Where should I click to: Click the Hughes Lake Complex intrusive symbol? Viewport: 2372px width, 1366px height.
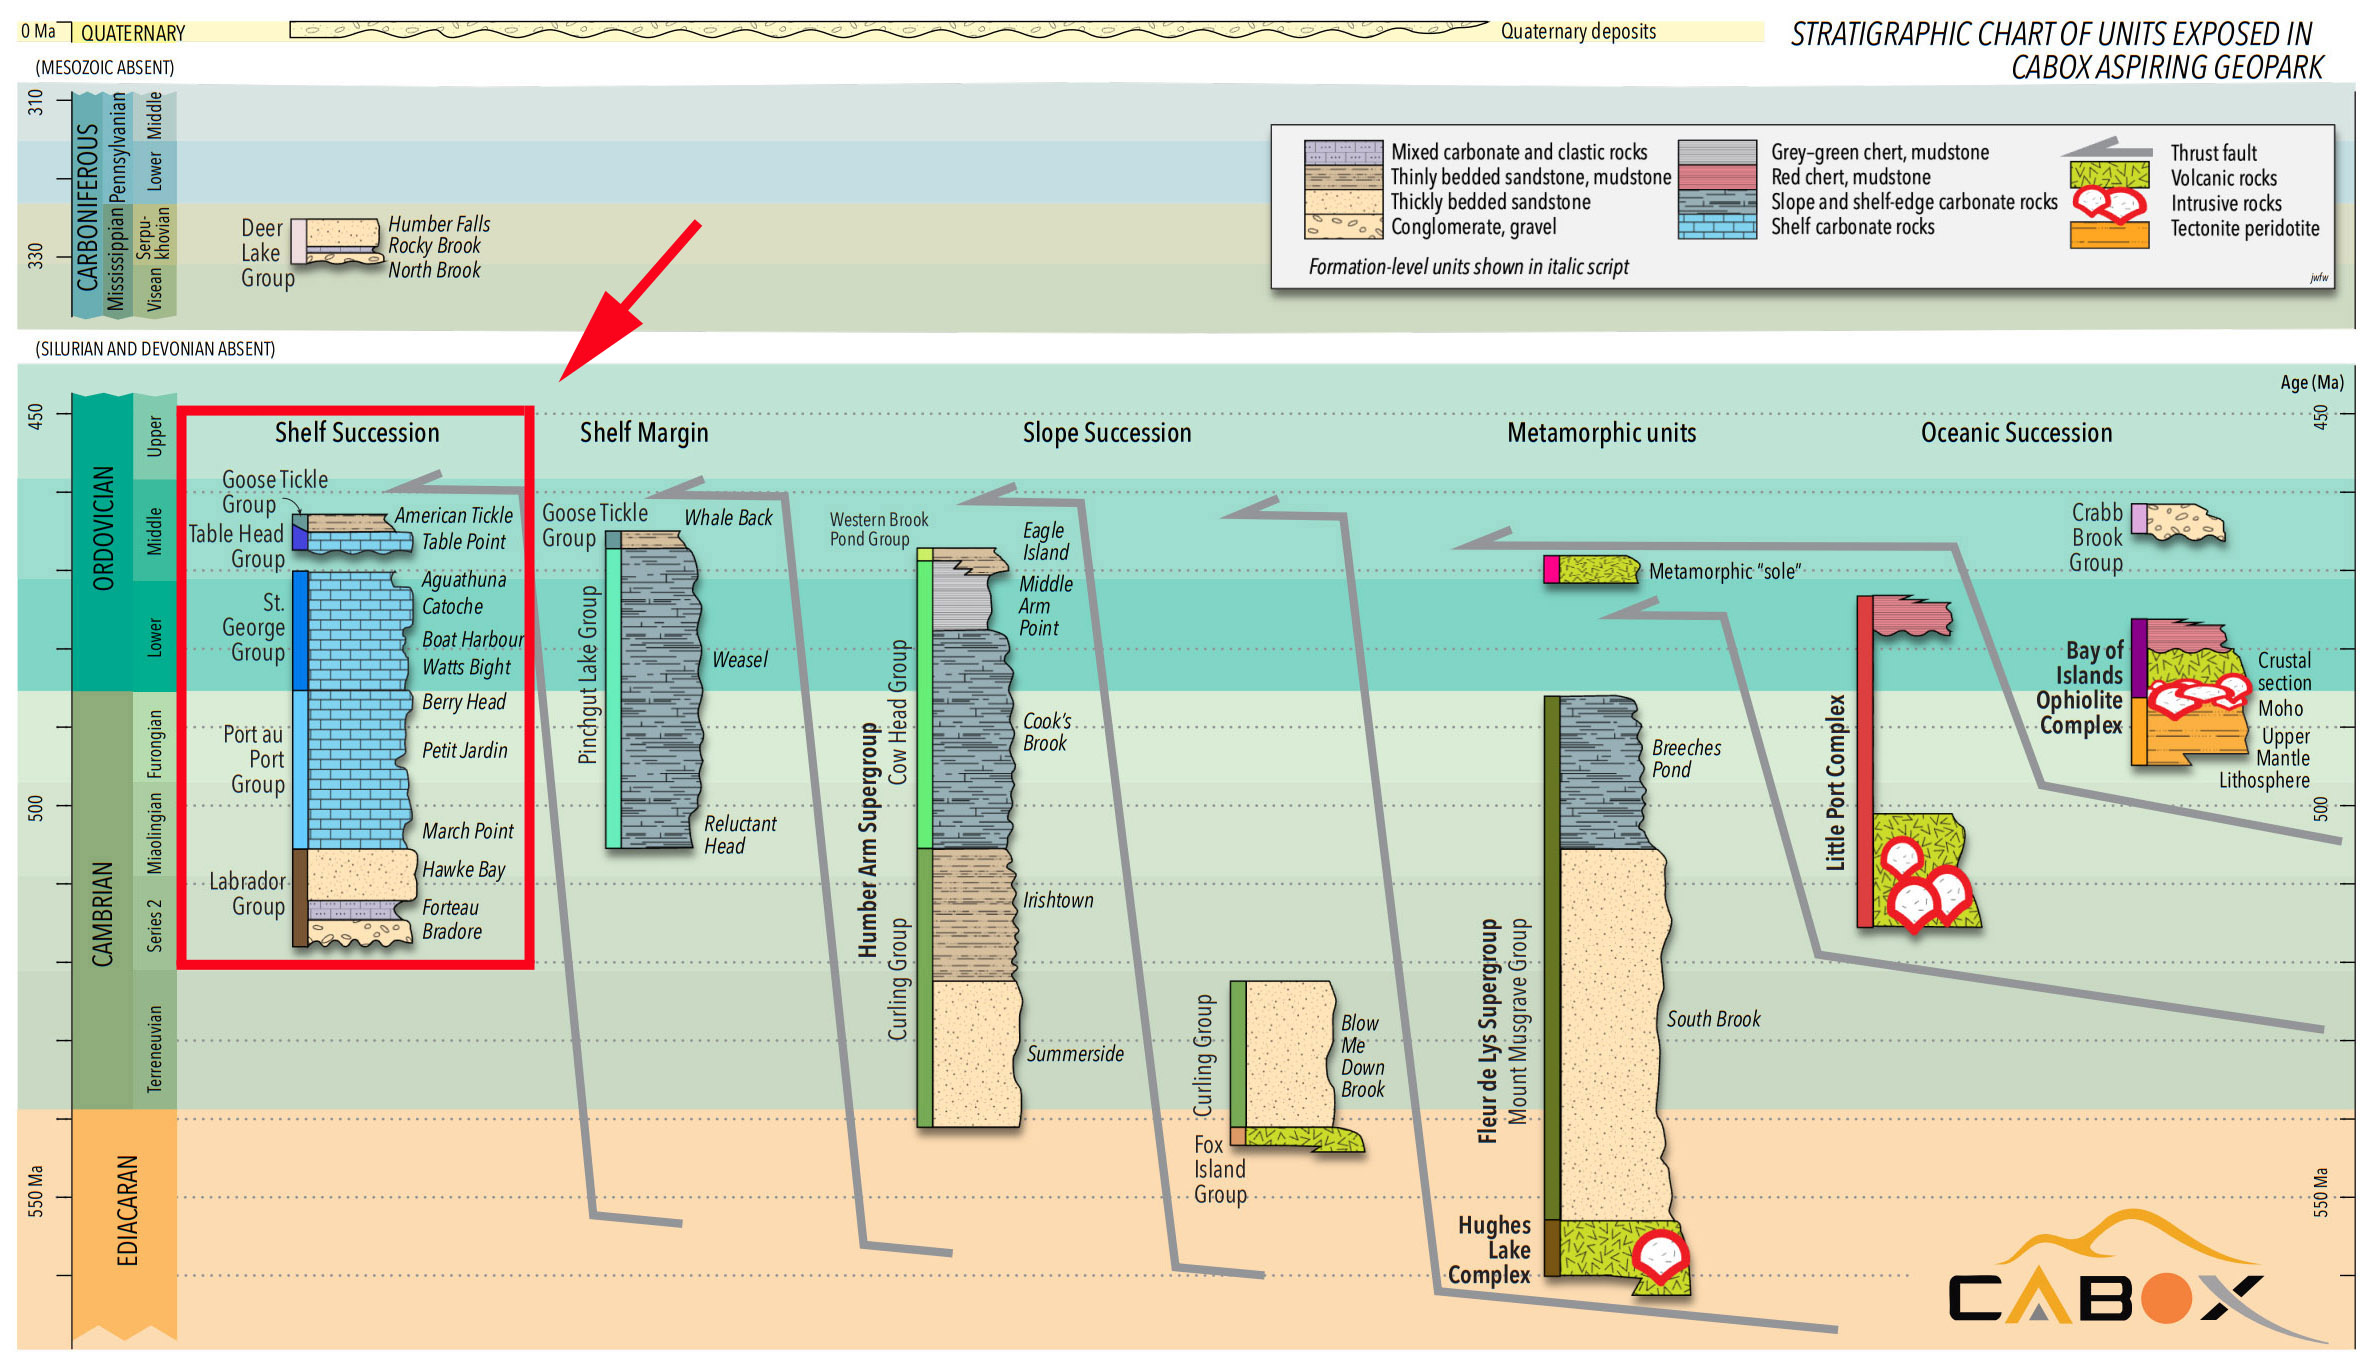(x=1660, y=1255)
